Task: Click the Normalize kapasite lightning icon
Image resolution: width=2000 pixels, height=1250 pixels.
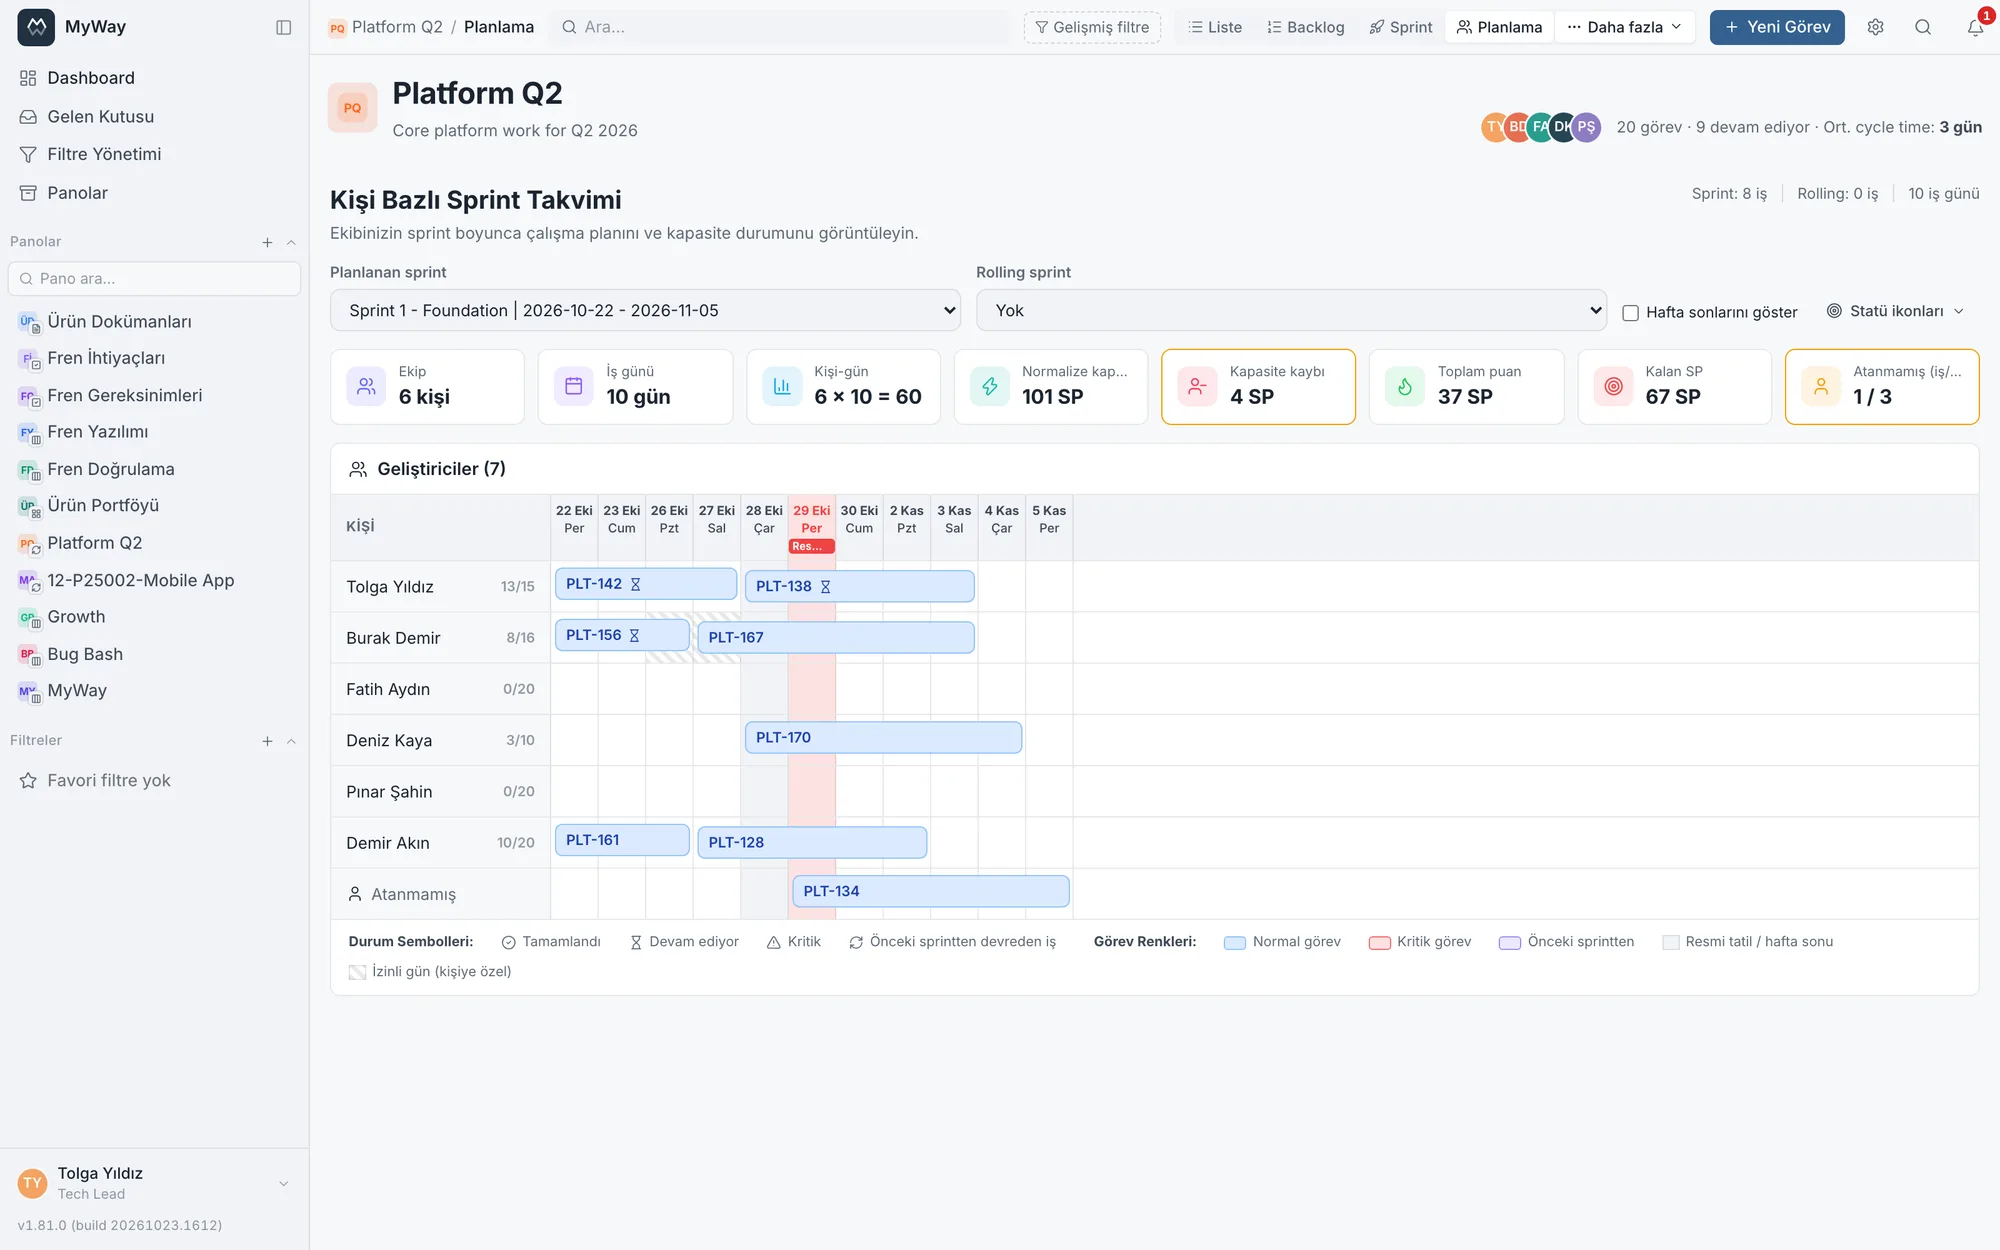Action: (990, 386)
